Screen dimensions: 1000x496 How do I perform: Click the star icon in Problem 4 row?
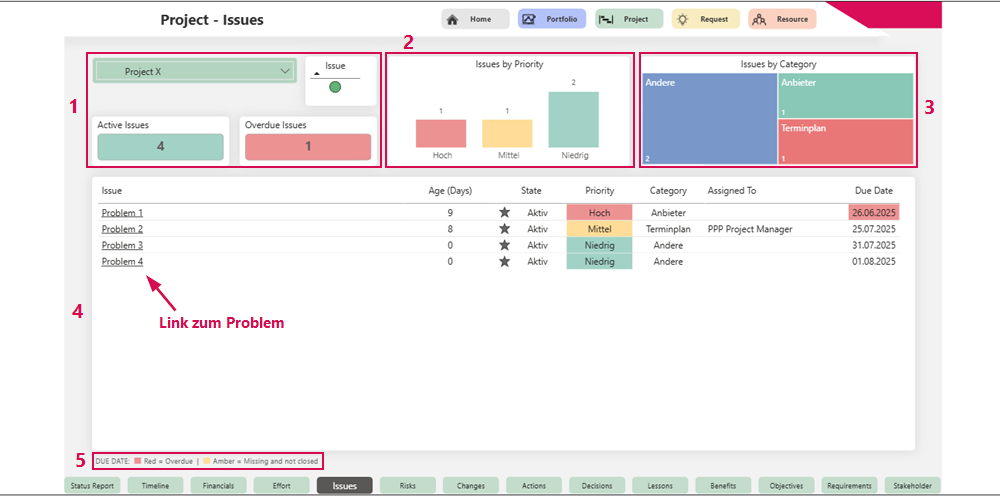(504, 261)
